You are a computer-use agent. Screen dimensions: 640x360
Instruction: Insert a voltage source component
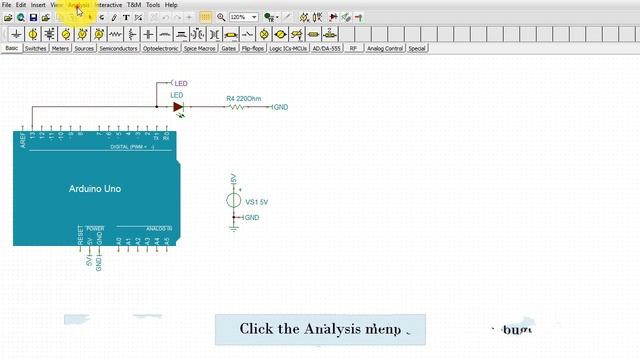(33, 34)
